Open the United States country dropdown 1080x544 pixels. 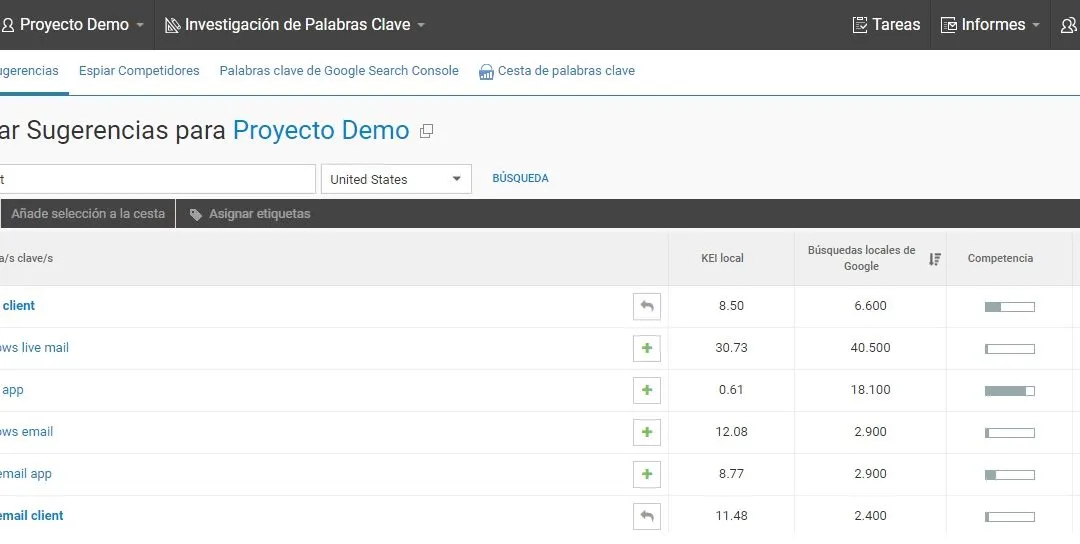point(396,179)
